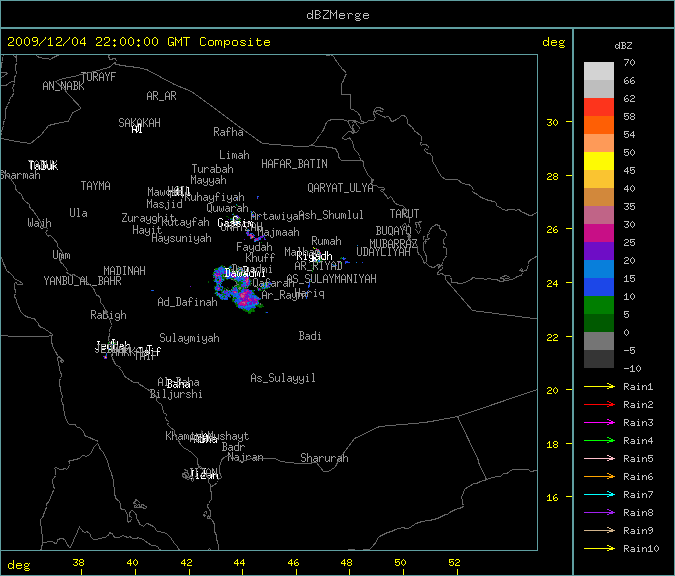This screenshot has height=576, width=675.
Task: Click the longitude 44 axis label
Action: pyautogui.click(x=239, y=562)
